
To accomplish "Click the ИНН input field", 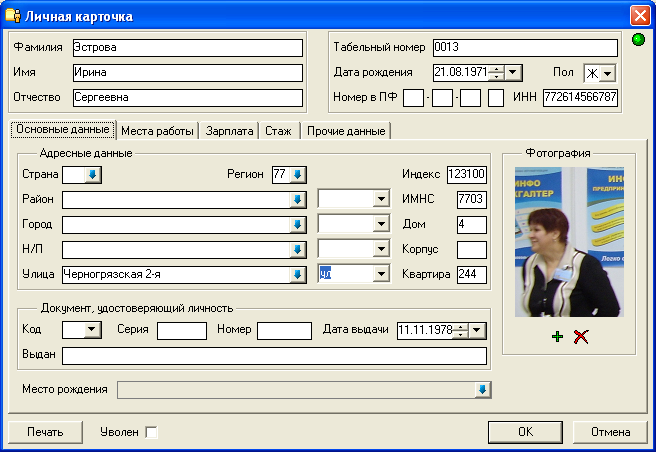I will [580, 98].
